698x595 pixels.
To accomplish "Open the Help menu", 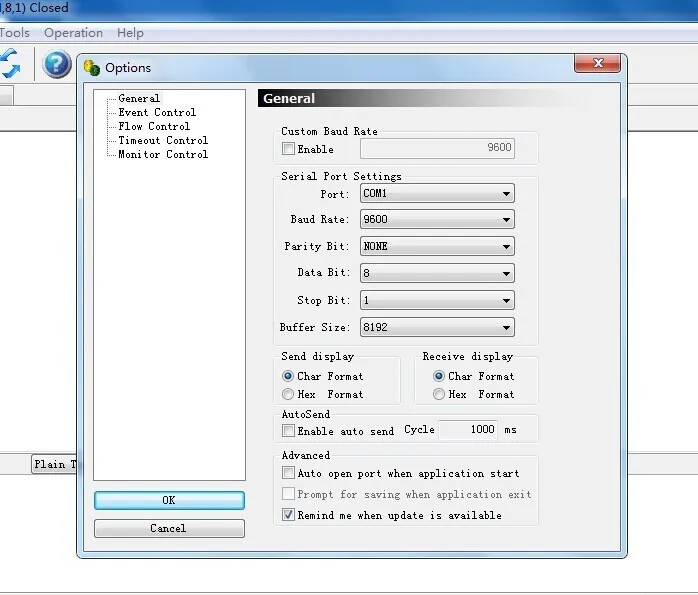I will (x=130, y=33).
